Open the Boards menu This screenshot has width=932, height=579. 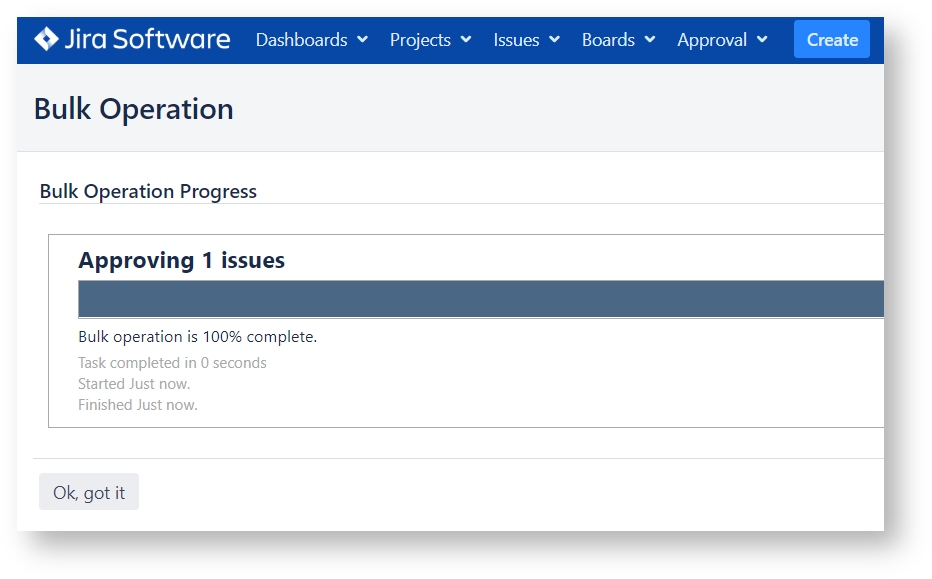pos(618,40)
